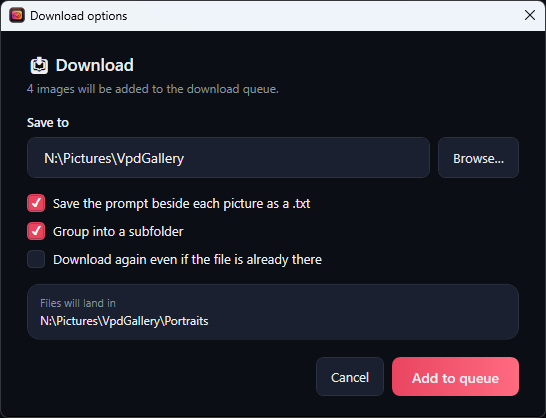Click the 'Download options' window title
The height and width of the screenshot is (418, 546).
[x=79, y=16]
